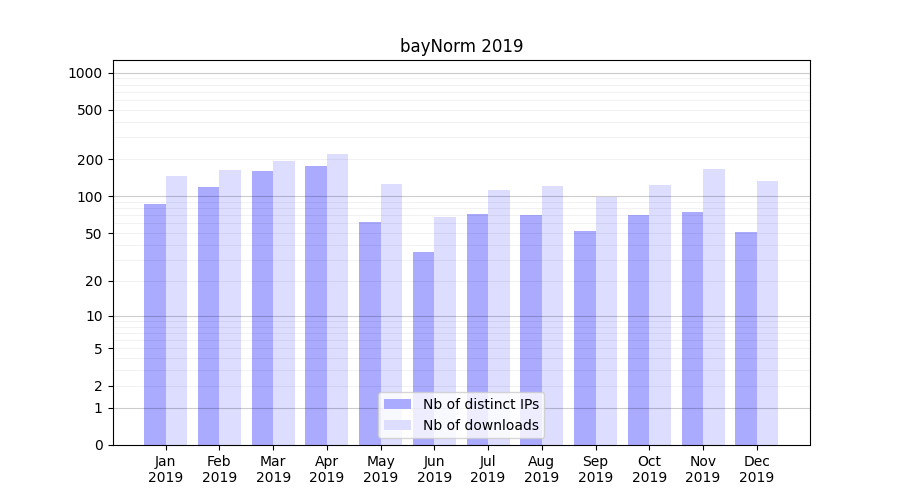Screen dimensions: 900x500
Task: Click the November 2019 downloads bar
Action: [714, 306]
